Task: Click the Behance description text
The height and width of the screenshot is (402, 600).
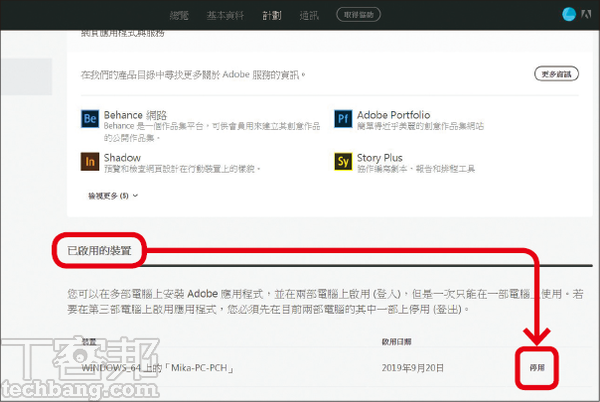Action: (212, 132)
